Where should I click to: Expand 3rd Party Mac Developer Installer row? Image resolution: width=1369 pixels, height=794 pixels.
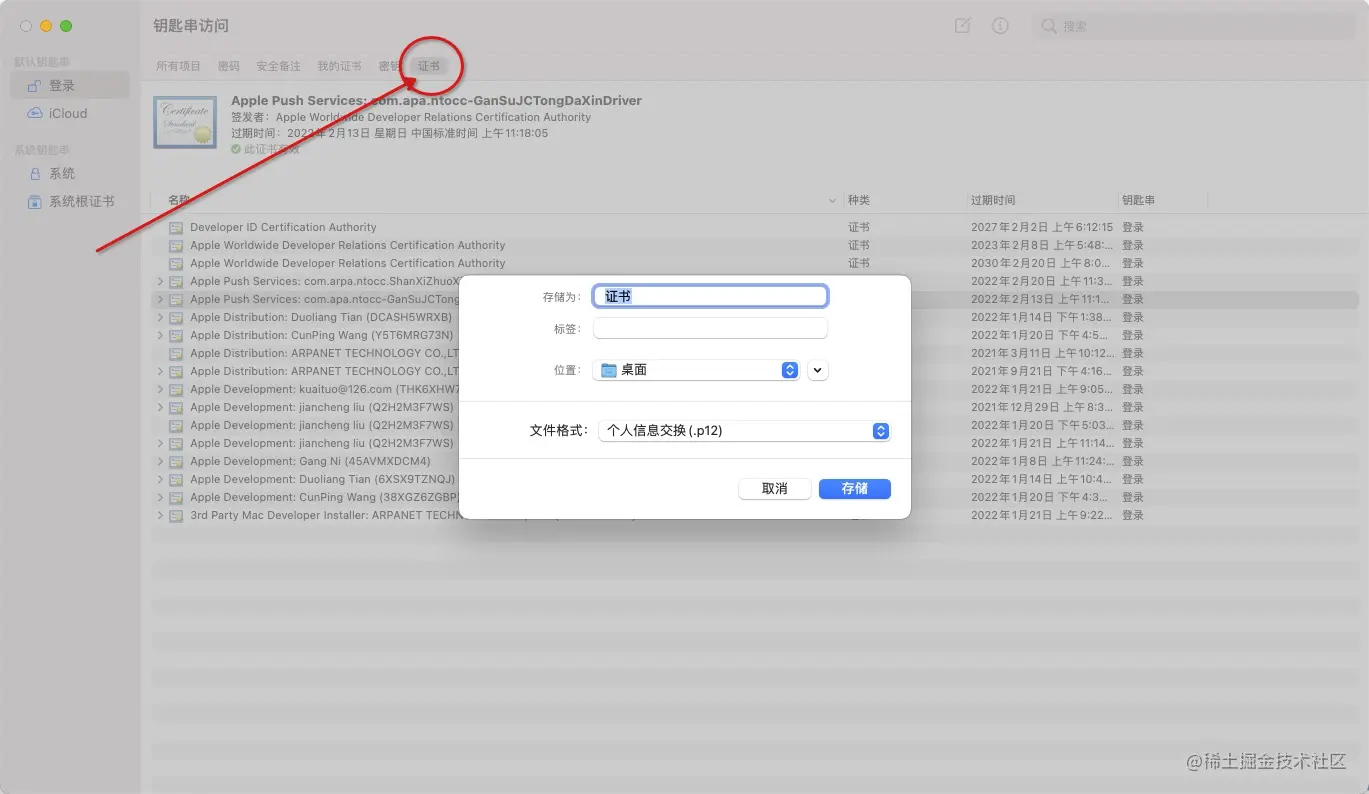tap(160, 515)
